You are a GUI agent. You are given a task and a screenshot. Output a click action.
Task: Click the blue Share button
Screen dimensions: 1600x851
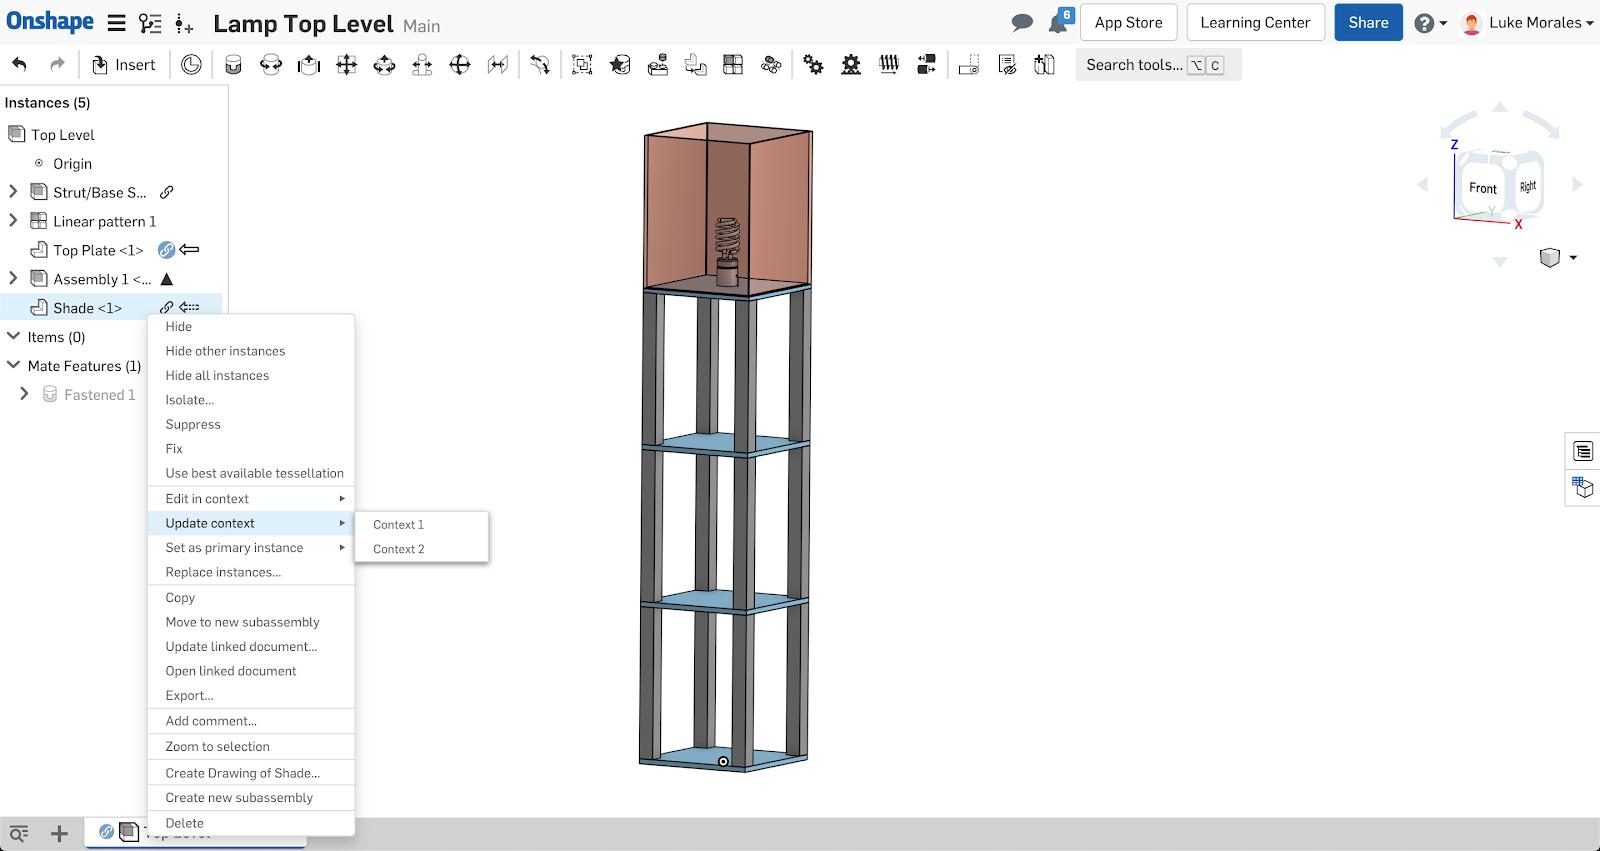[1367, 23]
